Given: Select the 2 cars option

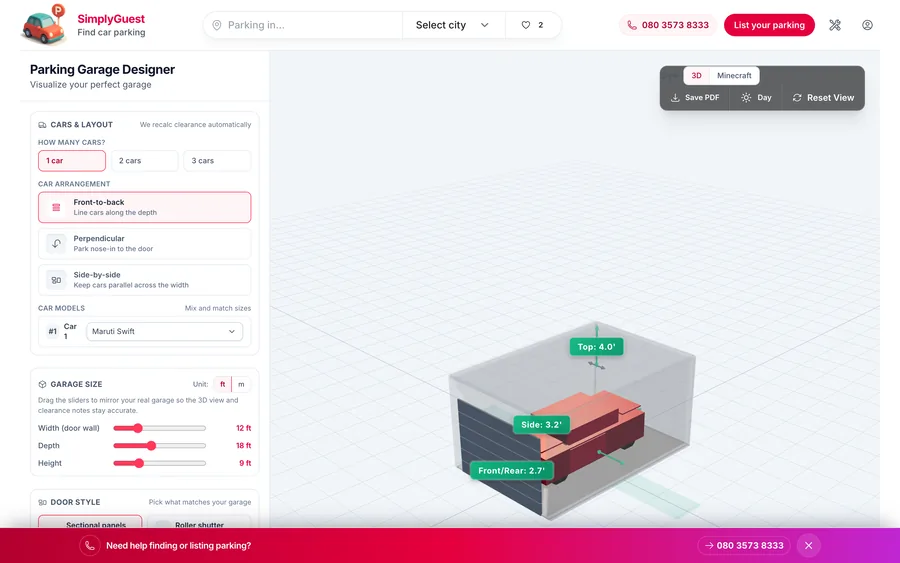Looking at the screenshot, I should (145, 161).
